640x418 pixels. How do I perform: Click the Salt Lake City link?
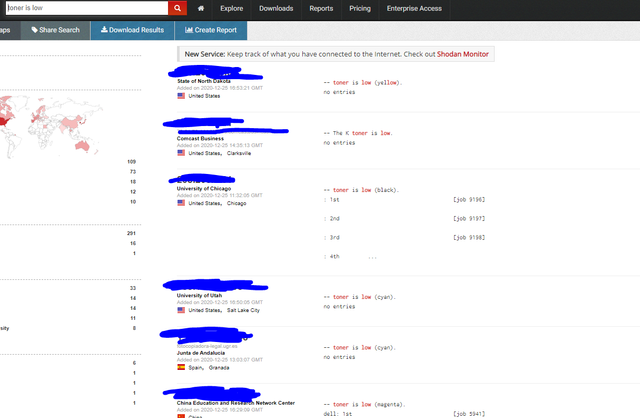pyautogui.click(x=243, y=310)
